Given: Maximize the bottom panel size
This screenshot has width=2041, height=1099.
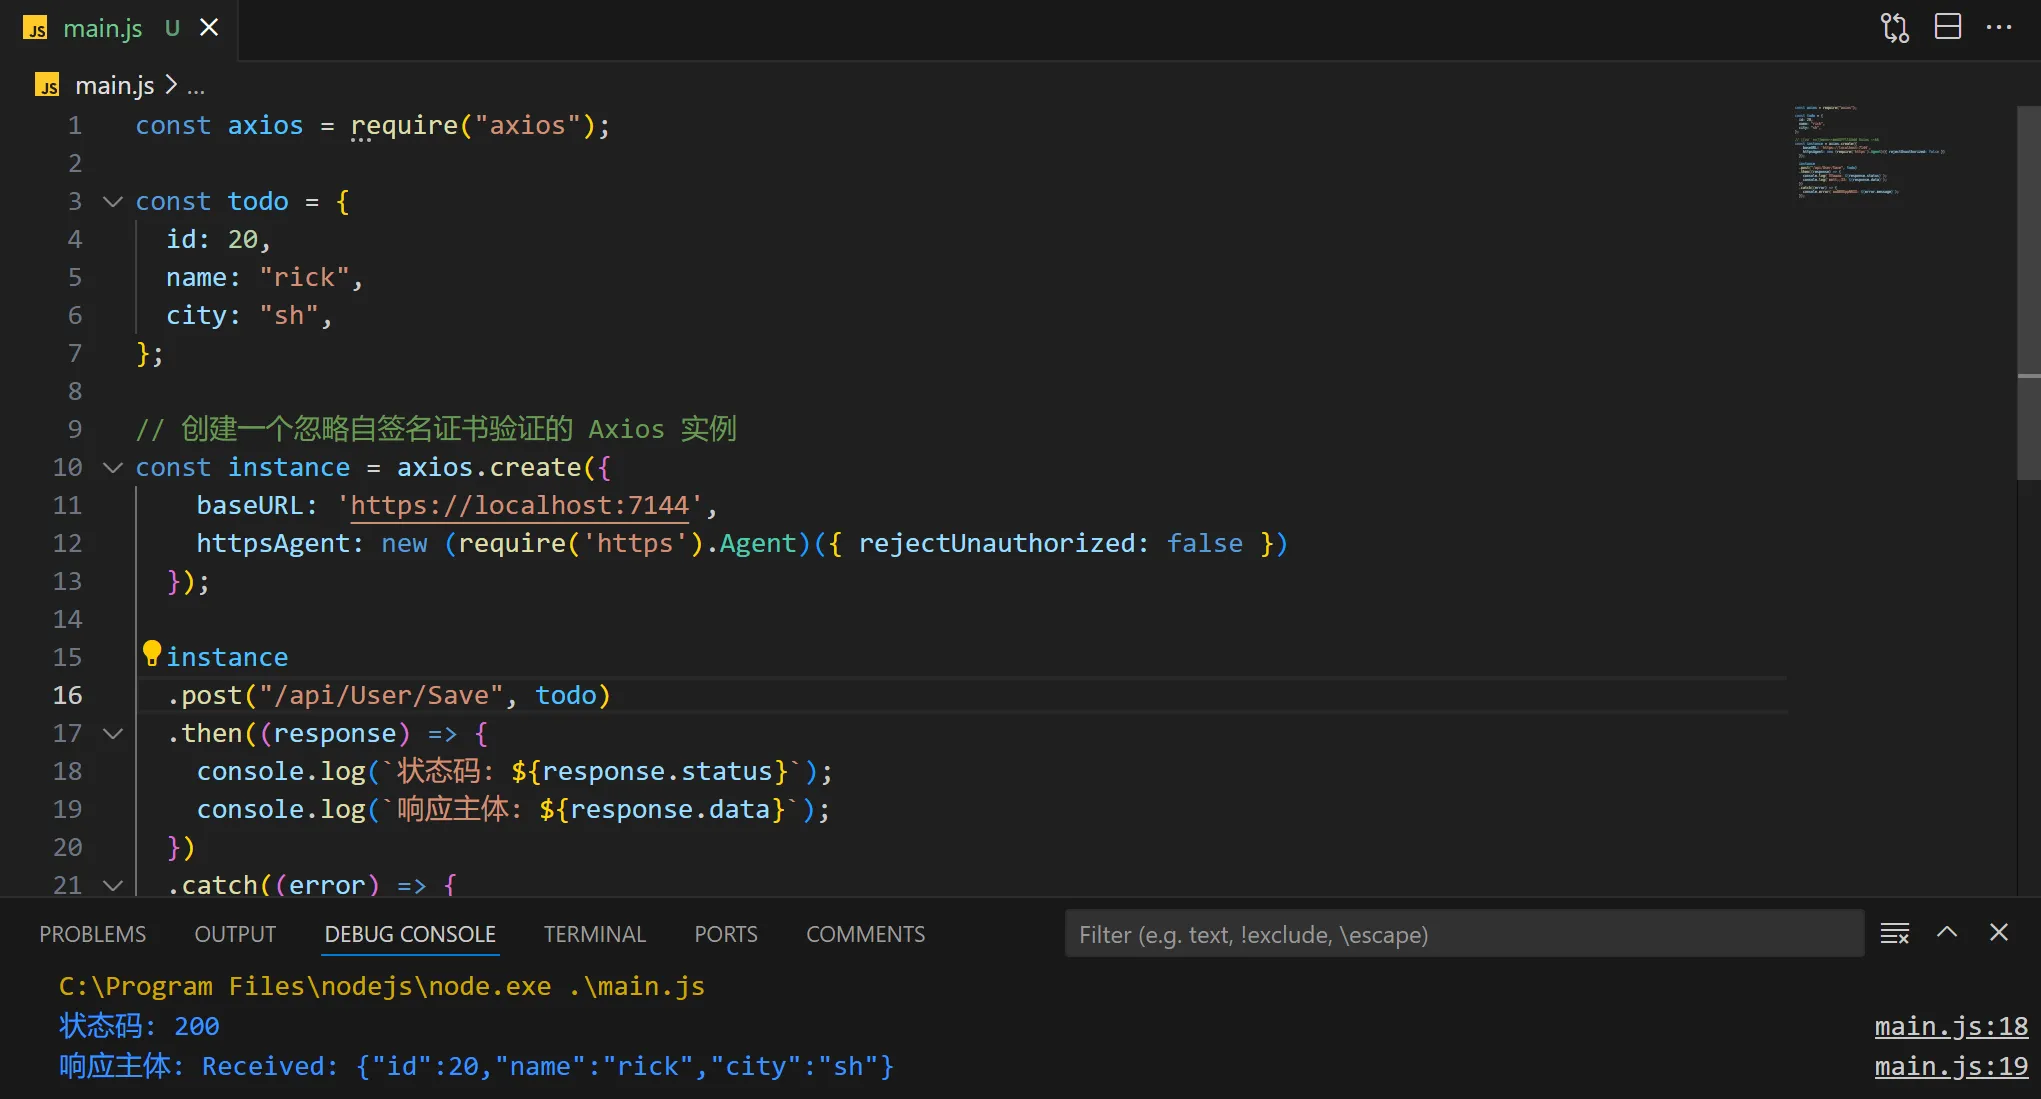Looking at the screenshot, I should [1946, 933].
